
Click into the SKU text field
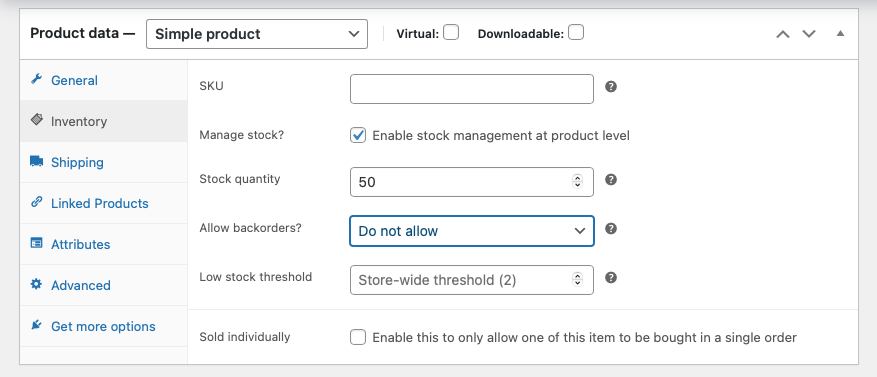471,89
